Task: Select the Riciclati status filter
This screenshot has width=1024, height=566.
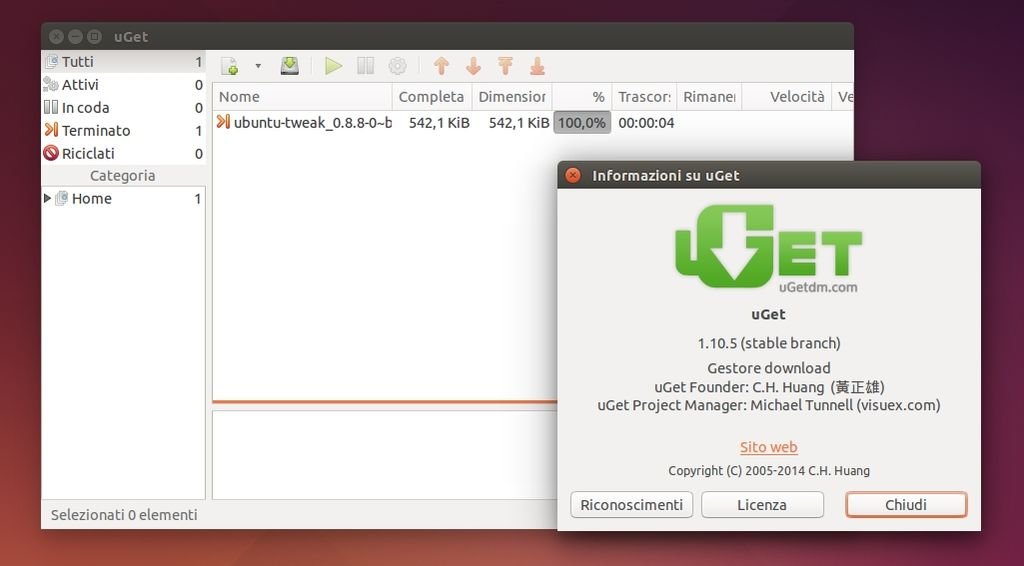Action: 123,153
